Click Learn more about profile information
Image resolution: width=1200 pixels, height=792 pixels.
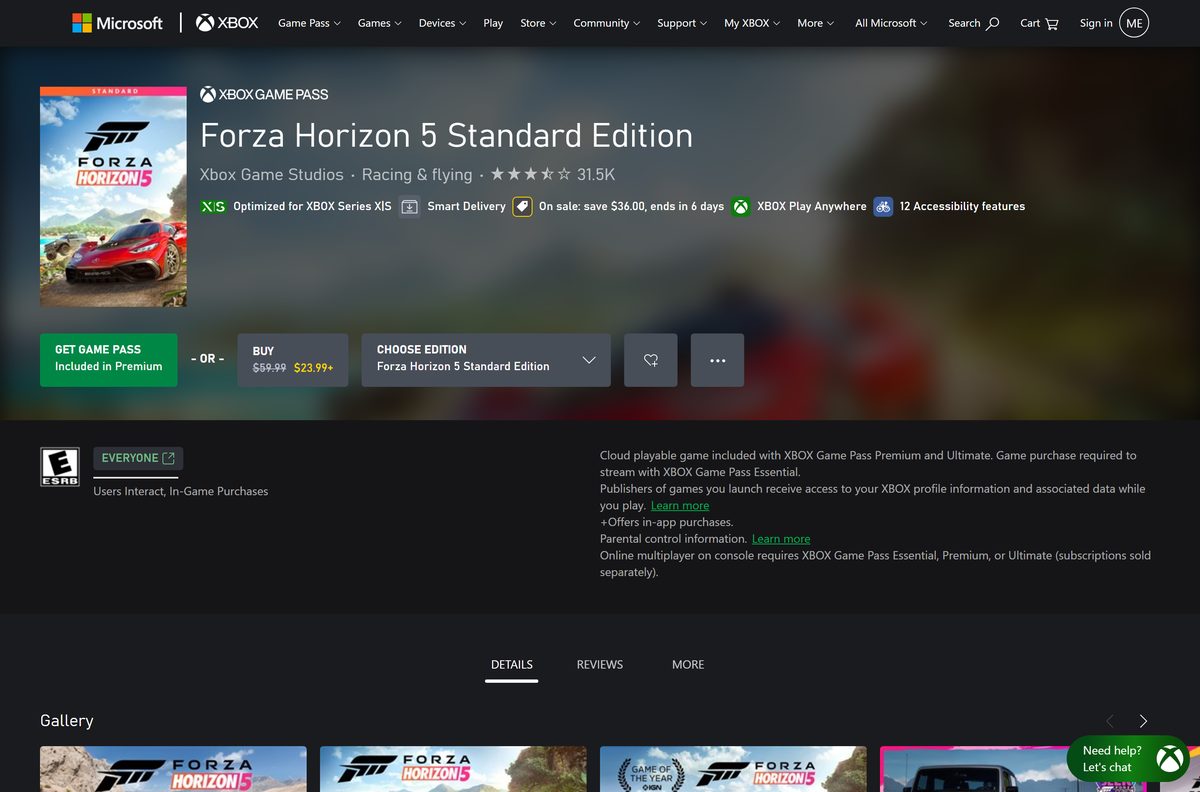click(680, 506)
